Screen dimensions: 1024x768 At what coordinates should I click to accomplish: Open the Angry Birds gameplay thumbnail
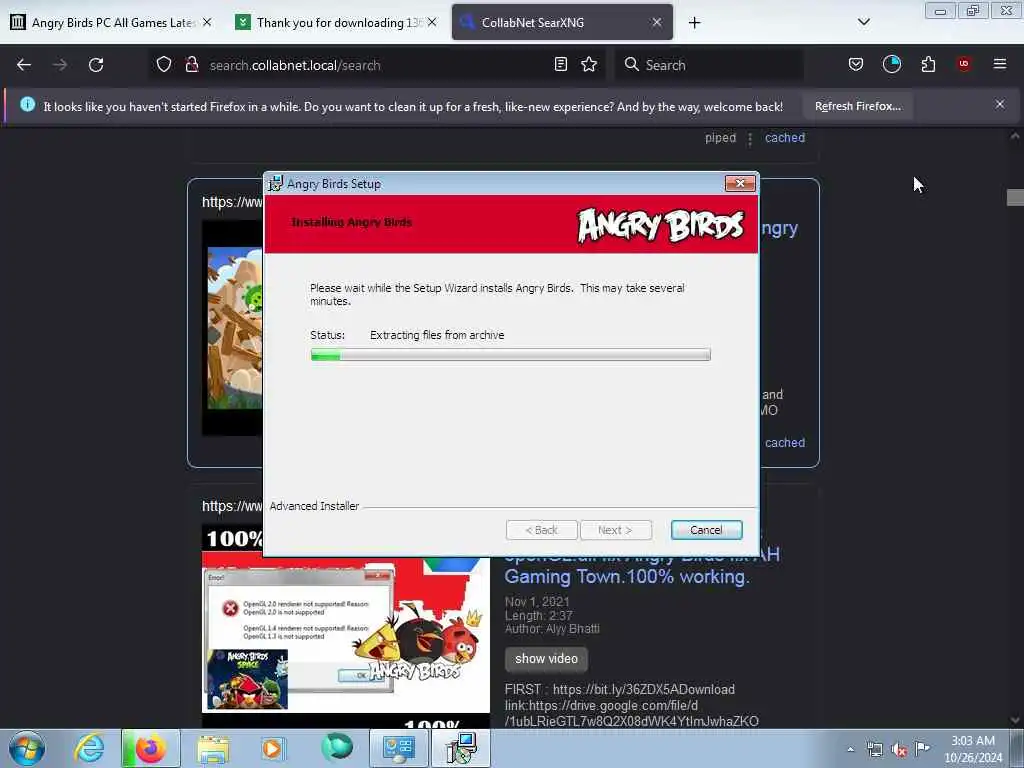[232, 328]
